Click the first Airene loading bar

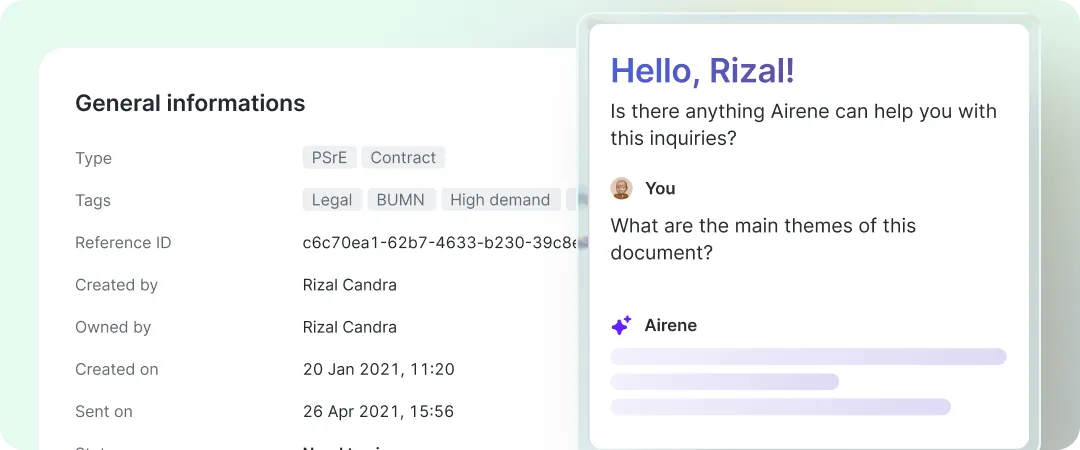coord(808,356)
